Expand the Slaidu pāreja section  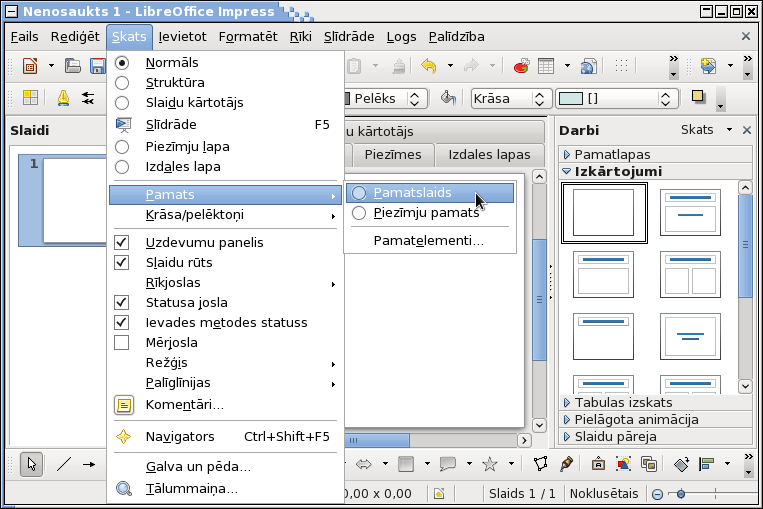pos(655,436)
